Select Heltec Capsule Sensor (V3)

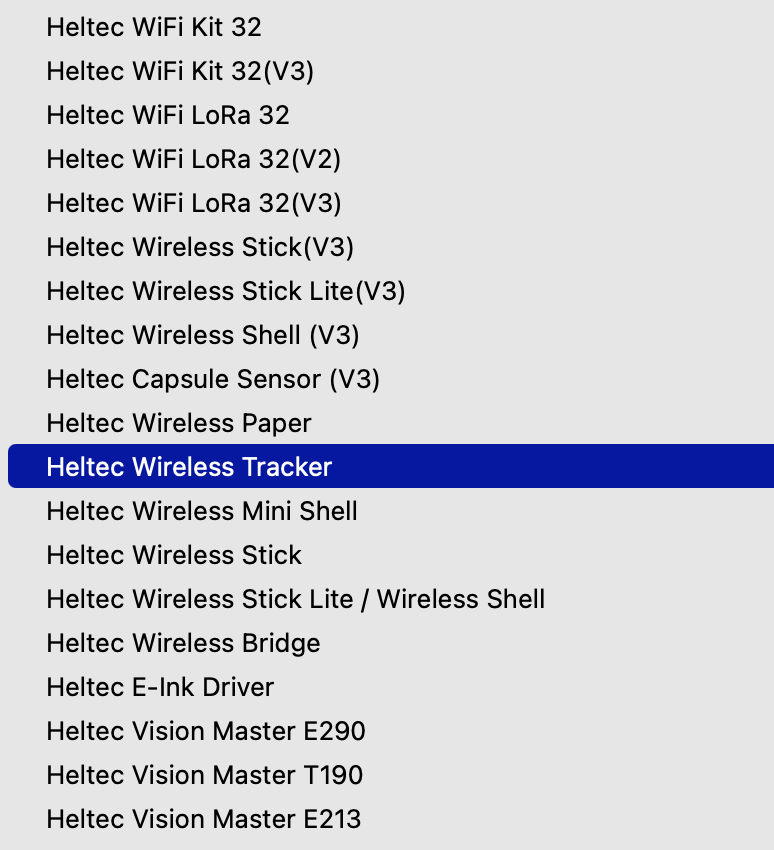click(x=213, y=379)
